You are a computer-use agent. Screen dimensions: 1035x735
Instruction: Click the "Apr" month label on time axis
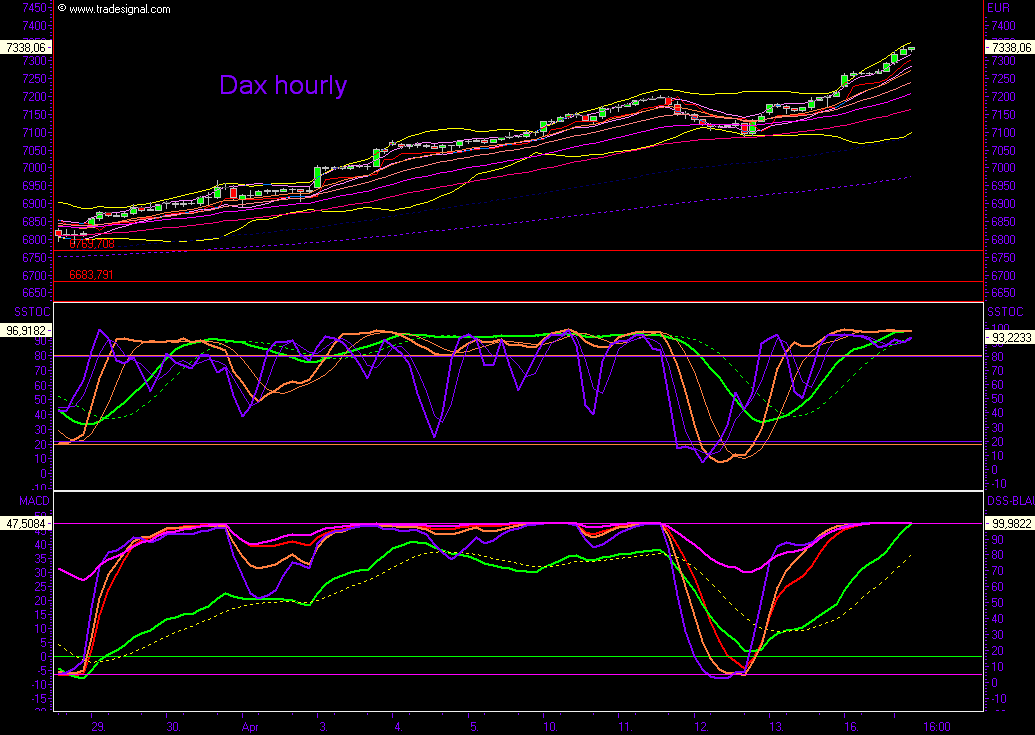coord(250,726)
